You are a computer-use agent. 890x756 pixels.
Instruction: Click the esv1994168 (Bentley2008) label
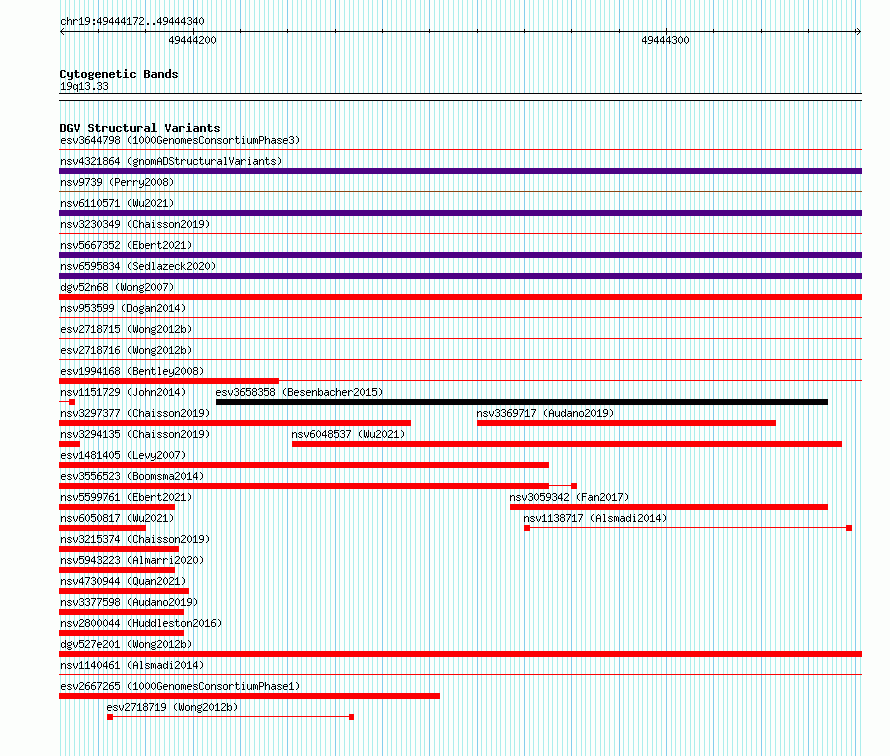click(x=132, y=371)
